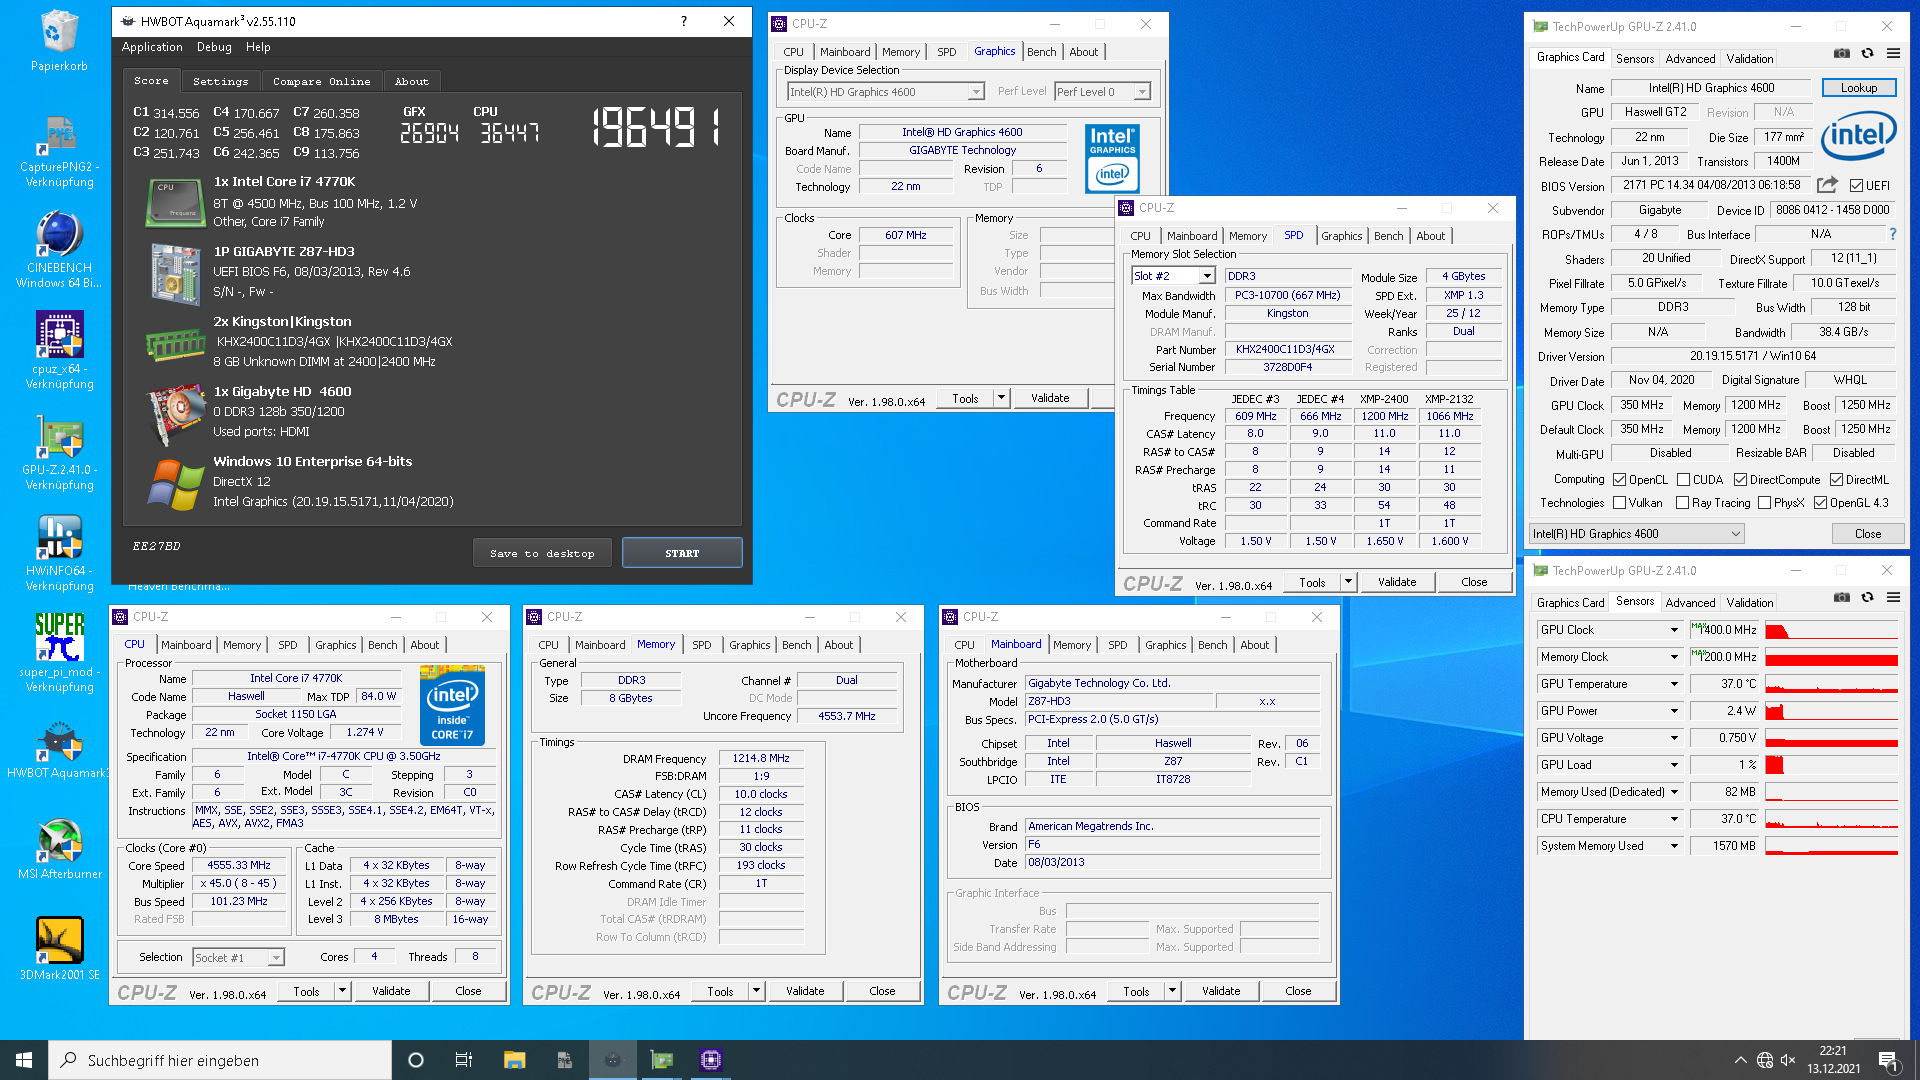1920x1080 pixels.
Task: Open hamburger menu in GPU-Z Sensors window
Action: pos(1893,598)
